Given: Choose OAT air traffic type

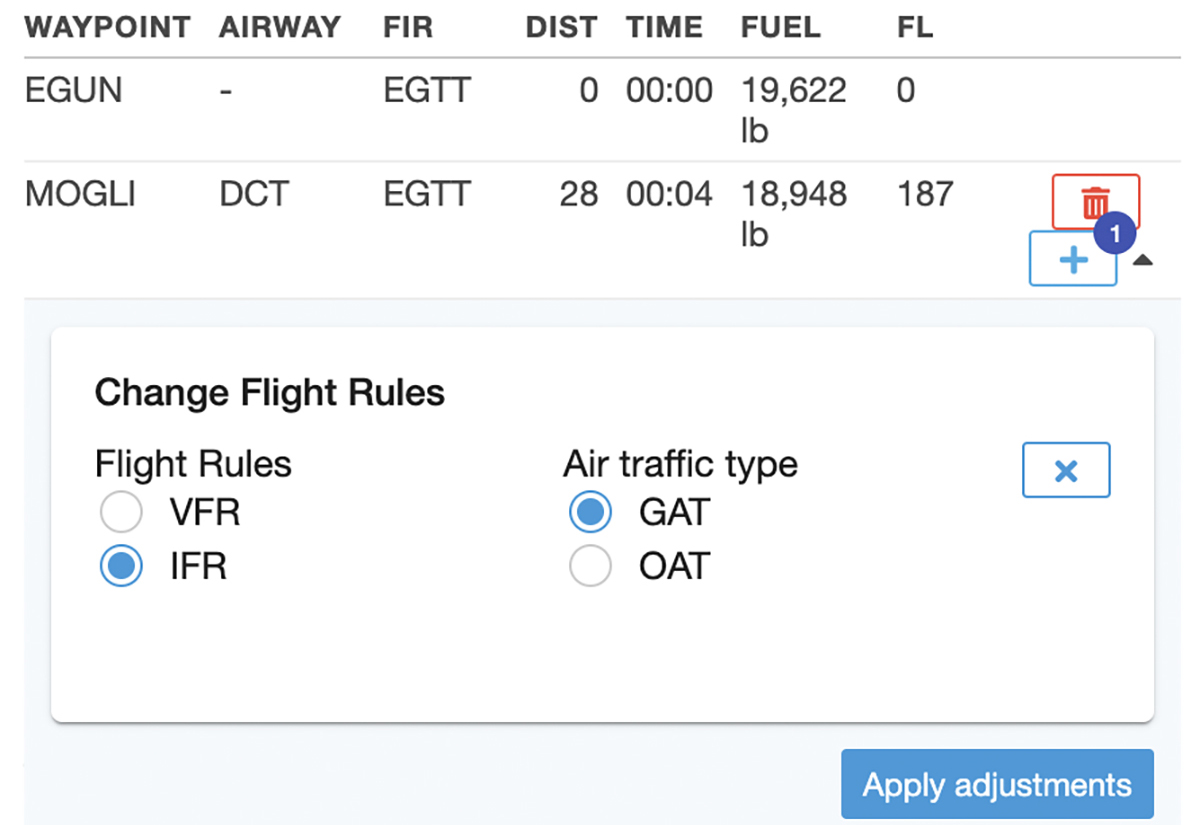Looking at the screenshot, I should click(x=590, y=567).
